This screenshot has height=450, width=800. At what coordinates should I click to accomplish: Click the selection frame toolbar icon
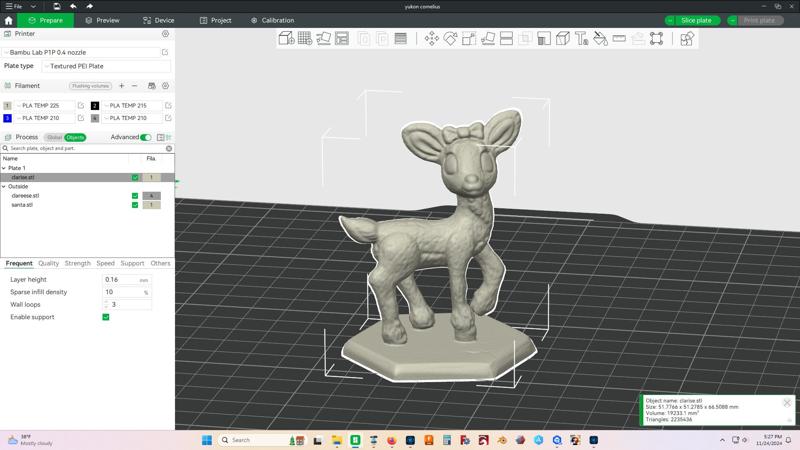[657, 38]
